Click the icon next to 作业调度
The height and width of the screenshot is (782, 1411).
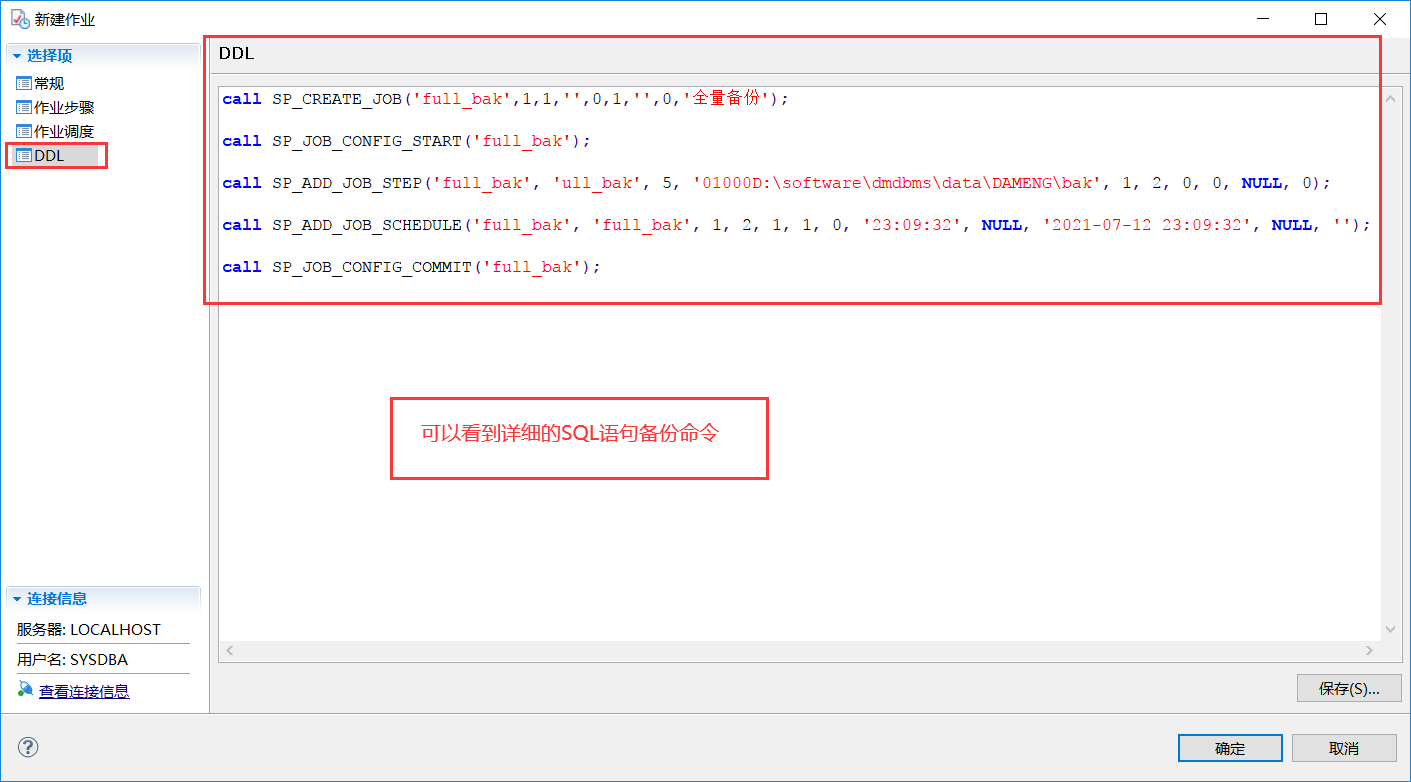click(24, 131)
